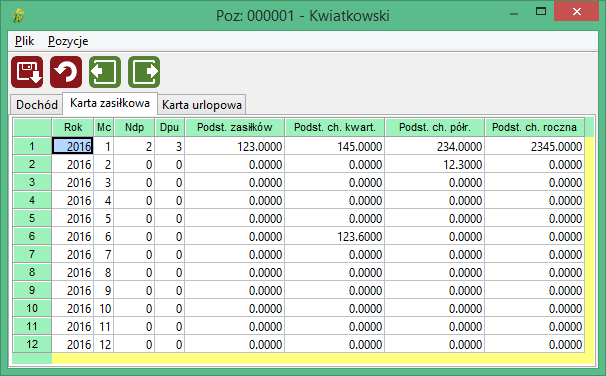Click the Podst. ch. półr. column header

point(435,127)
